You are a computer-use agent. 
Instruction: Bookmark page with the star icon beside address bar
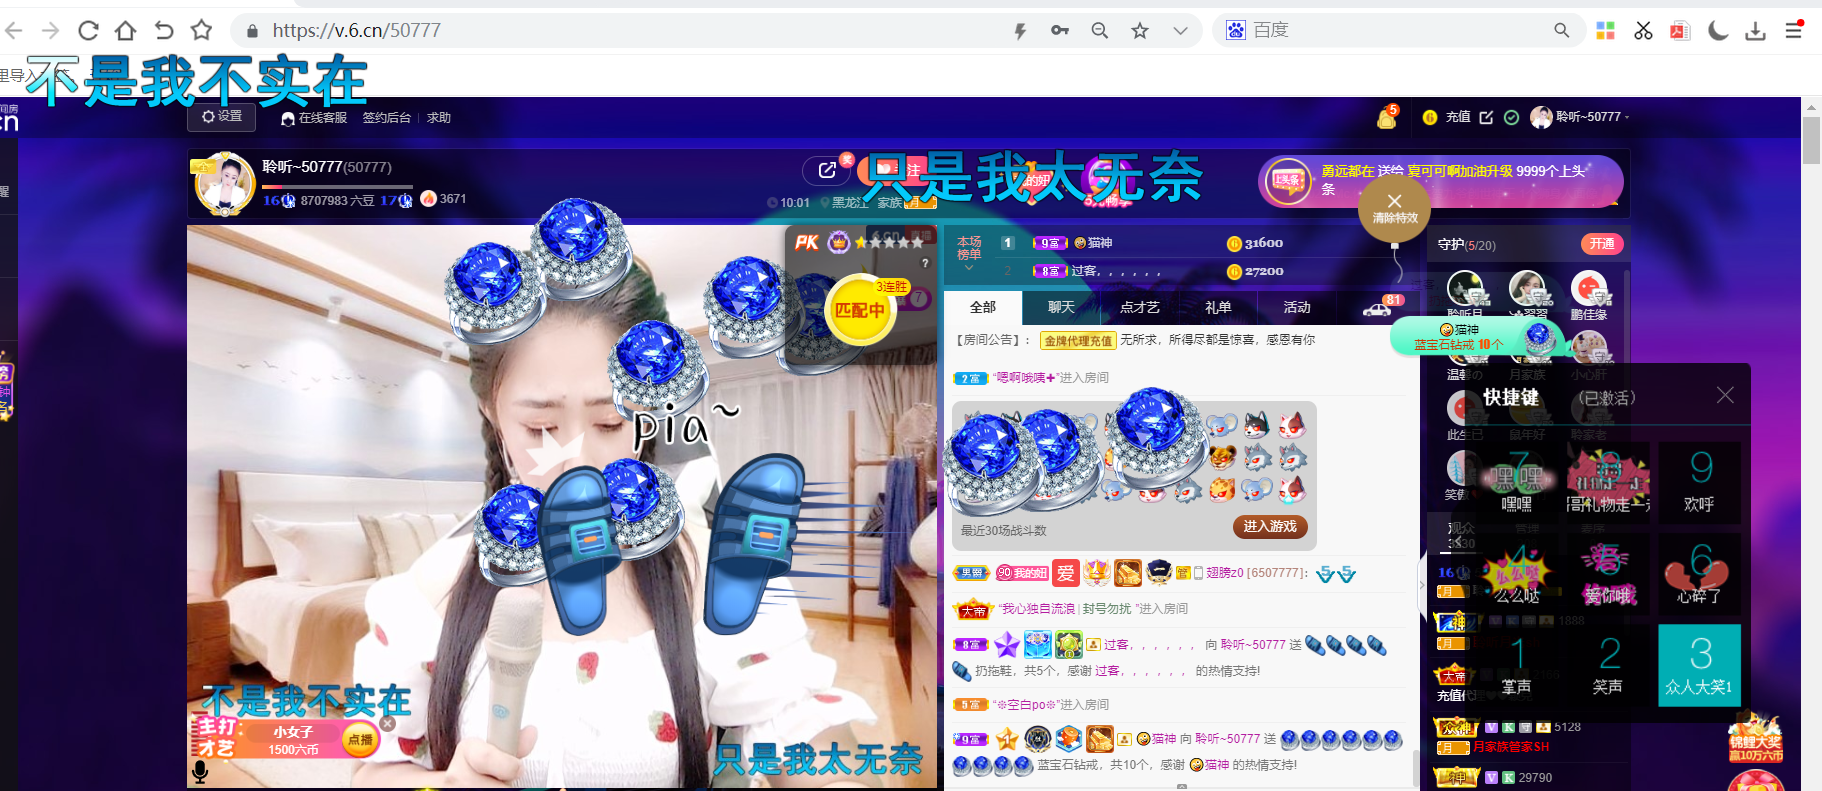201,31
